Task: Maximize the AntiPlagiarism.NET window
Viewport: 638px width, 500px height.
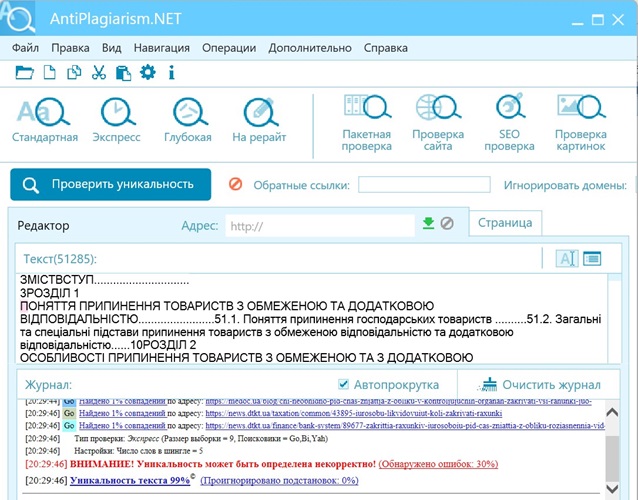Action: [598, 20]
